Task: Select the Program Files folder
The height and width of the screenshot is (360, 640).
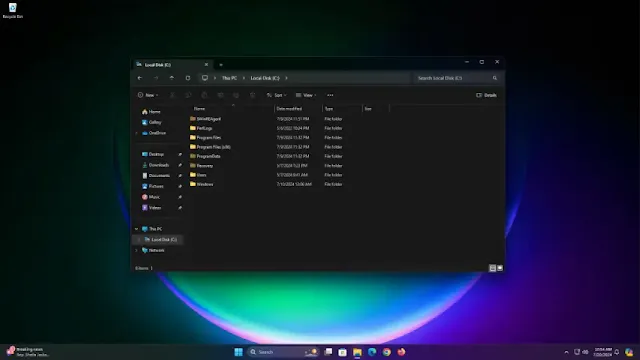Action: (205, 138)
